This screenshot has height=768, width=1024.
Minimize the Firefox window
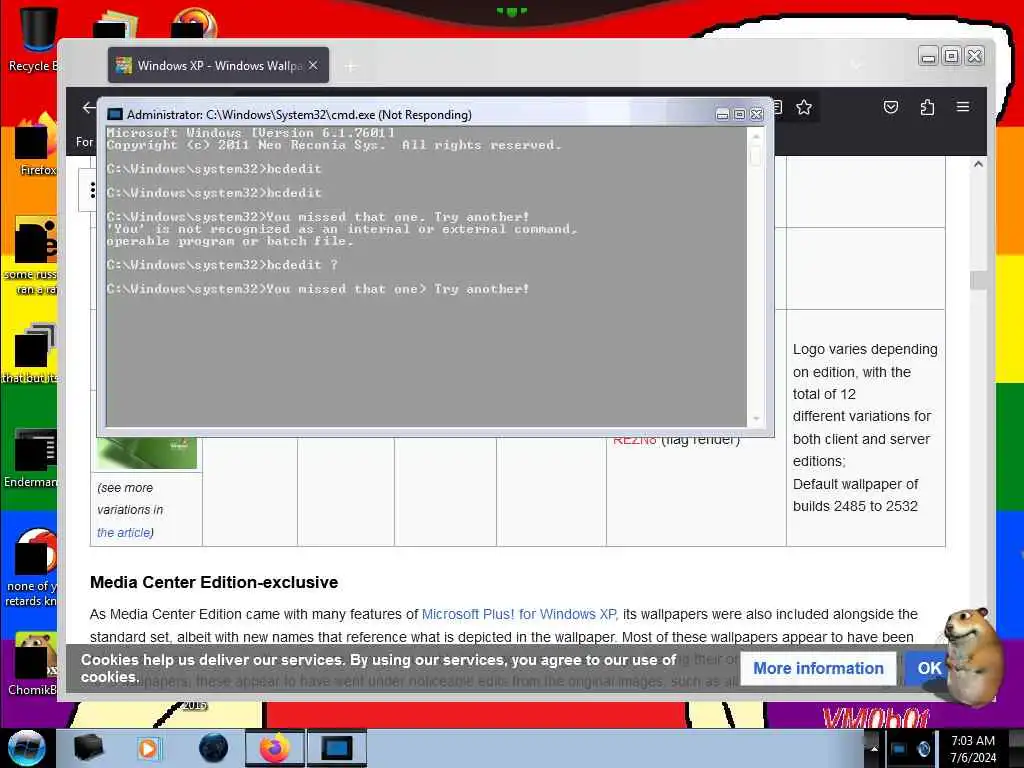(927, 57)
